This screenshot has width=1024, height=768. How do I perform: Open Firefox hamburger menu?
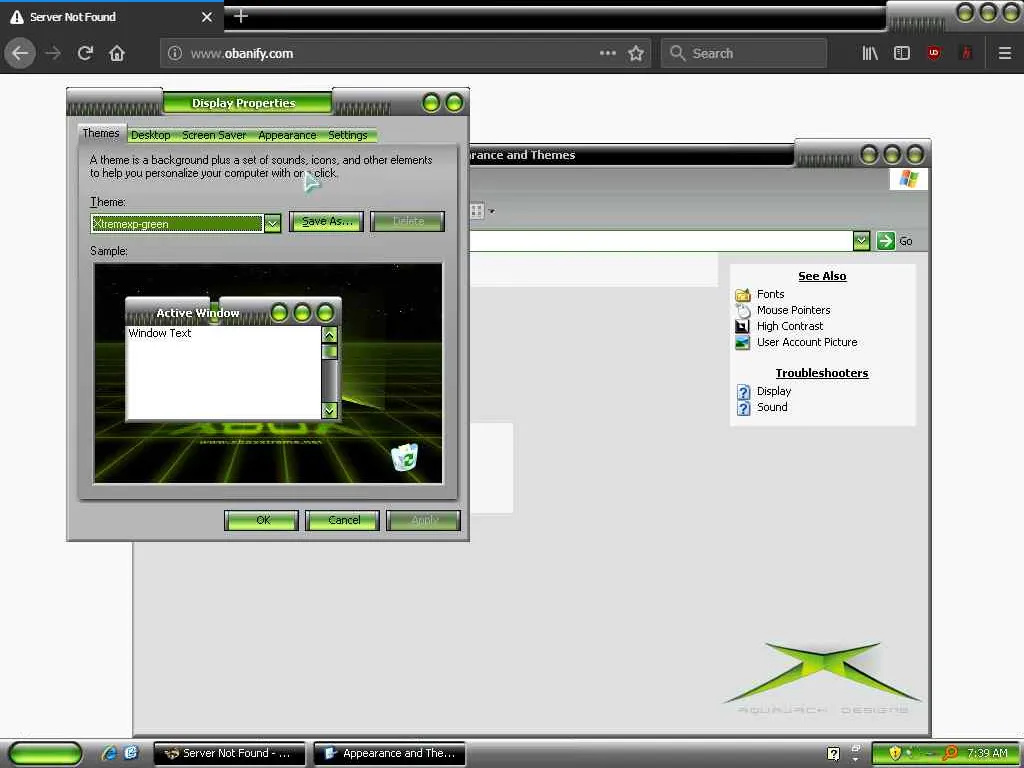(x=1004, y=53)
